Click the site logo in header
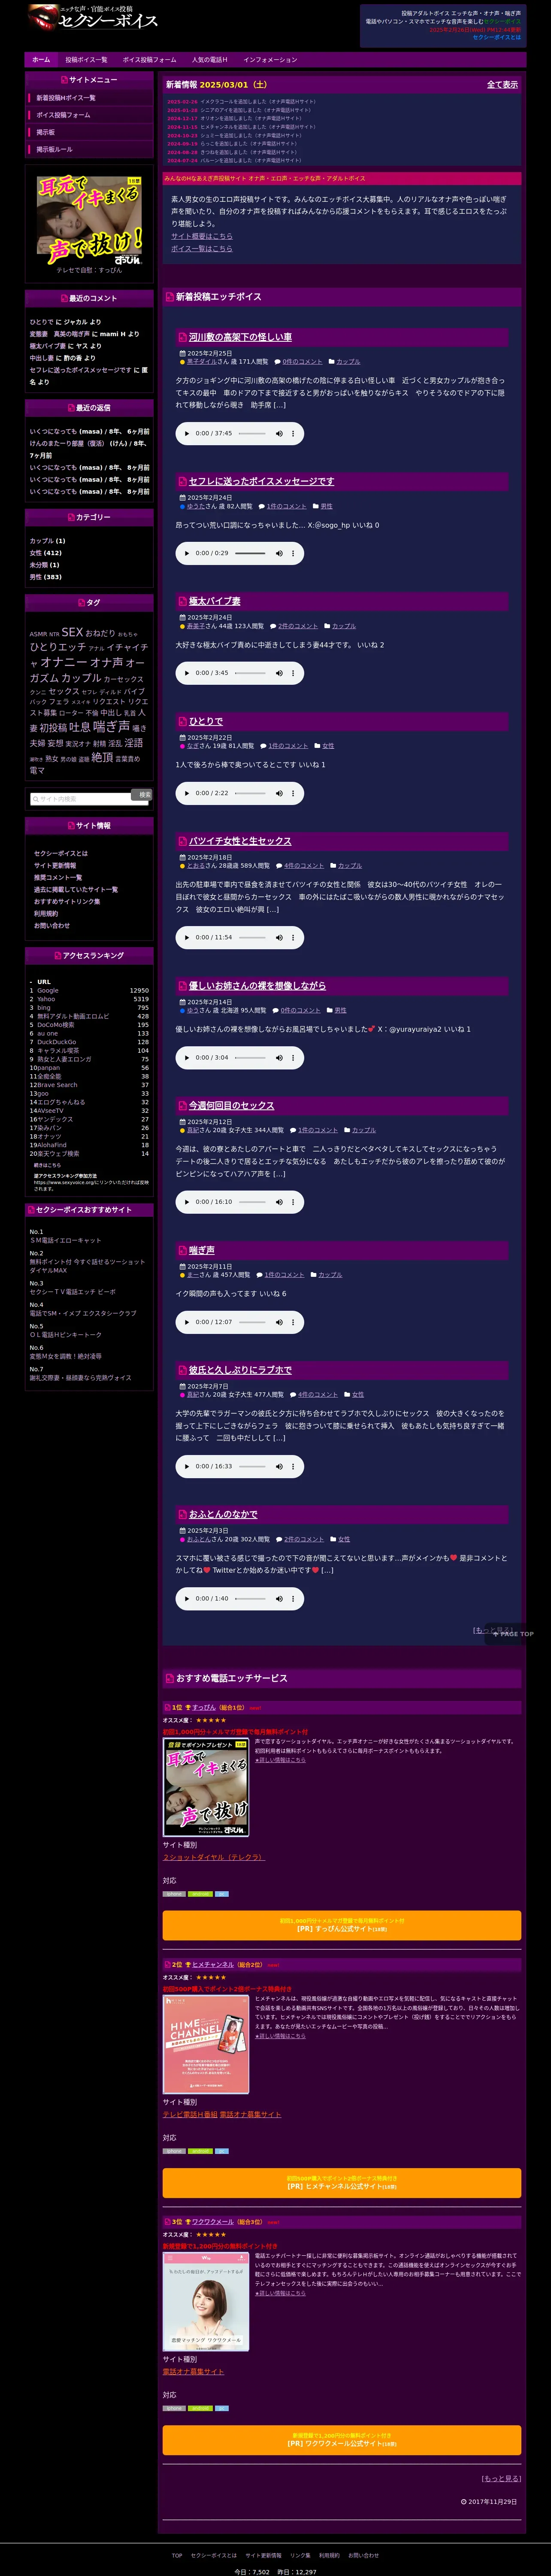This screenshot has height=2576, width=551. point(93,18)
